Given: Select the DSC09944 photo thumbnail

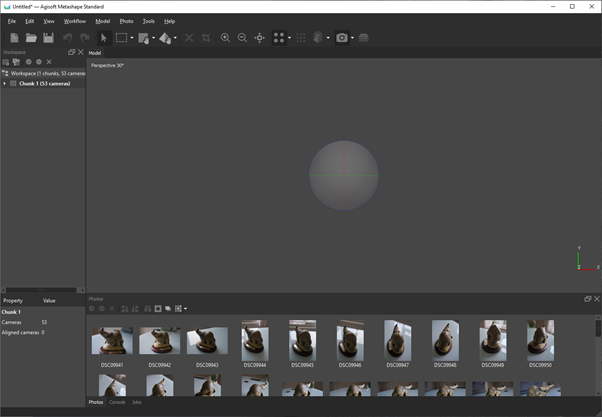Looking at the screenshot, I should pos(255,341).
